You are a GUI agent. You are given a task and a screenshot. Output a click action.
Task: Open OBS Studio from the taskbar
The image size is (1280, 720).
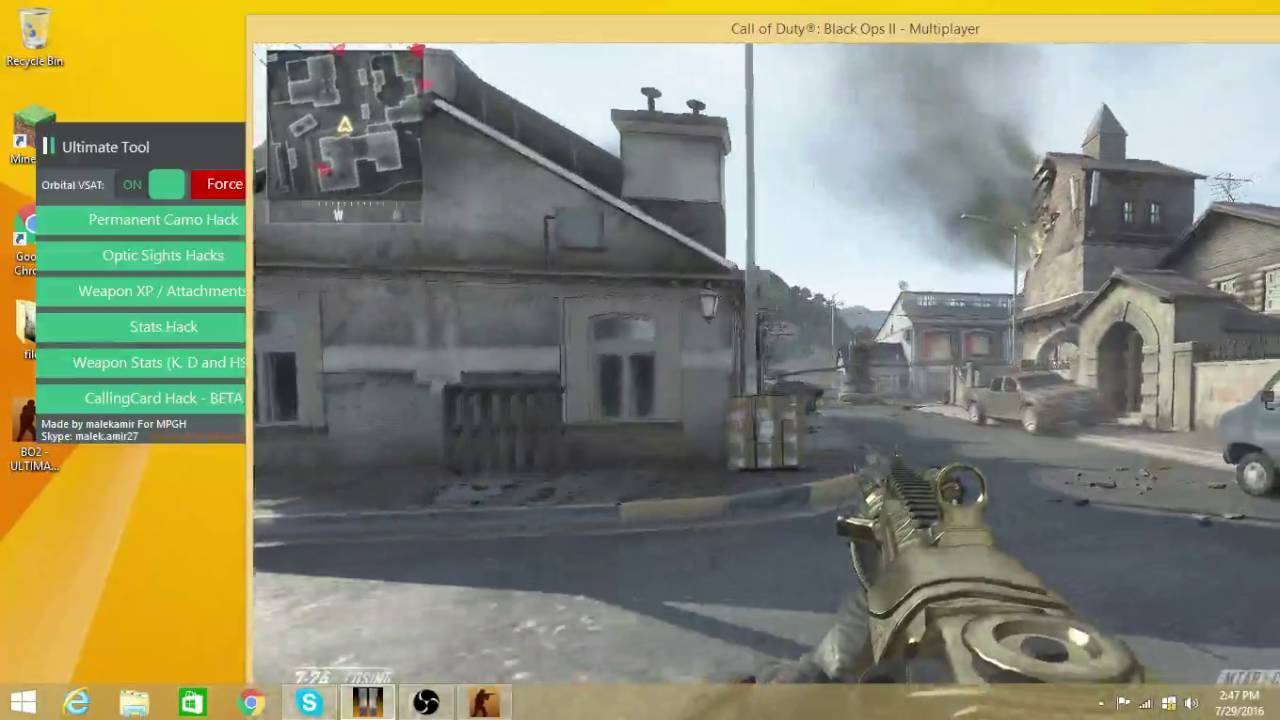pos(426,703)
